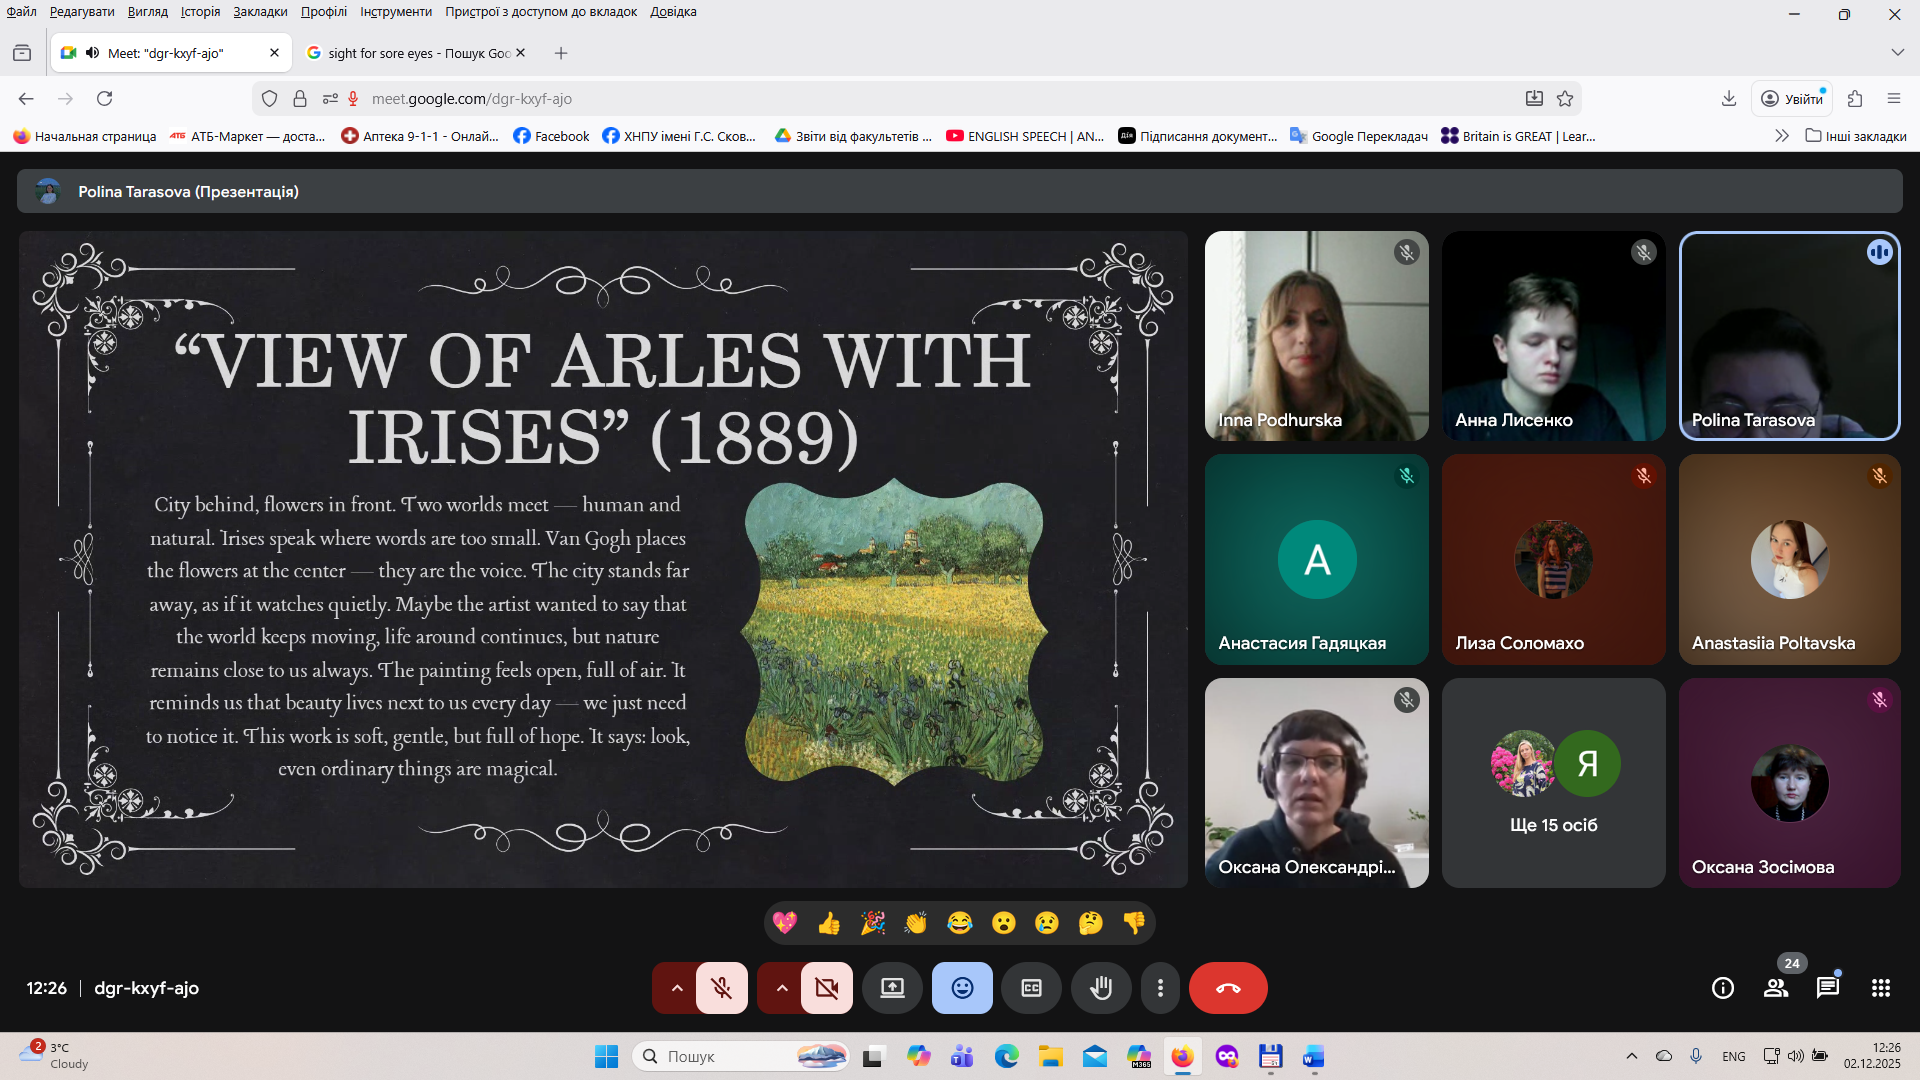Viewport: 1920px width, 1080px height.
Task: Toggle closed captions CC button
Action: (1031, 988)
